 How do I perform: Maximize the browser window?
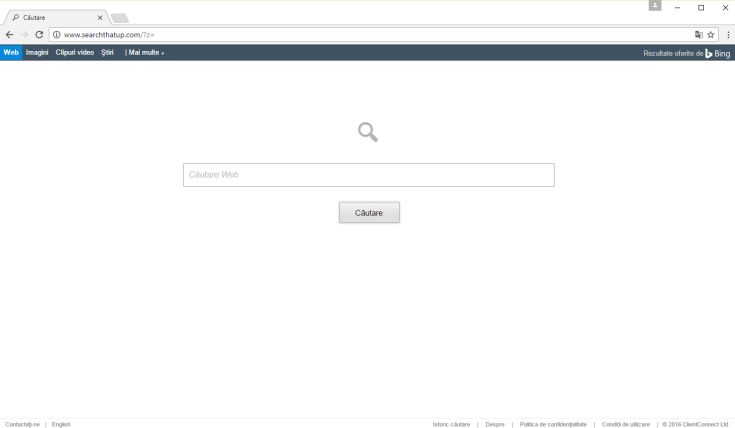click(x=701, y=8)
